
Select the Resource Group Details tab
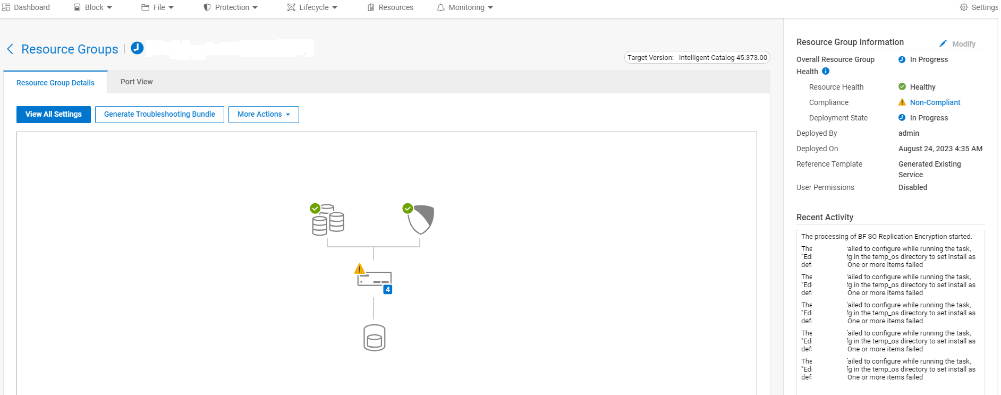point(56,82)
